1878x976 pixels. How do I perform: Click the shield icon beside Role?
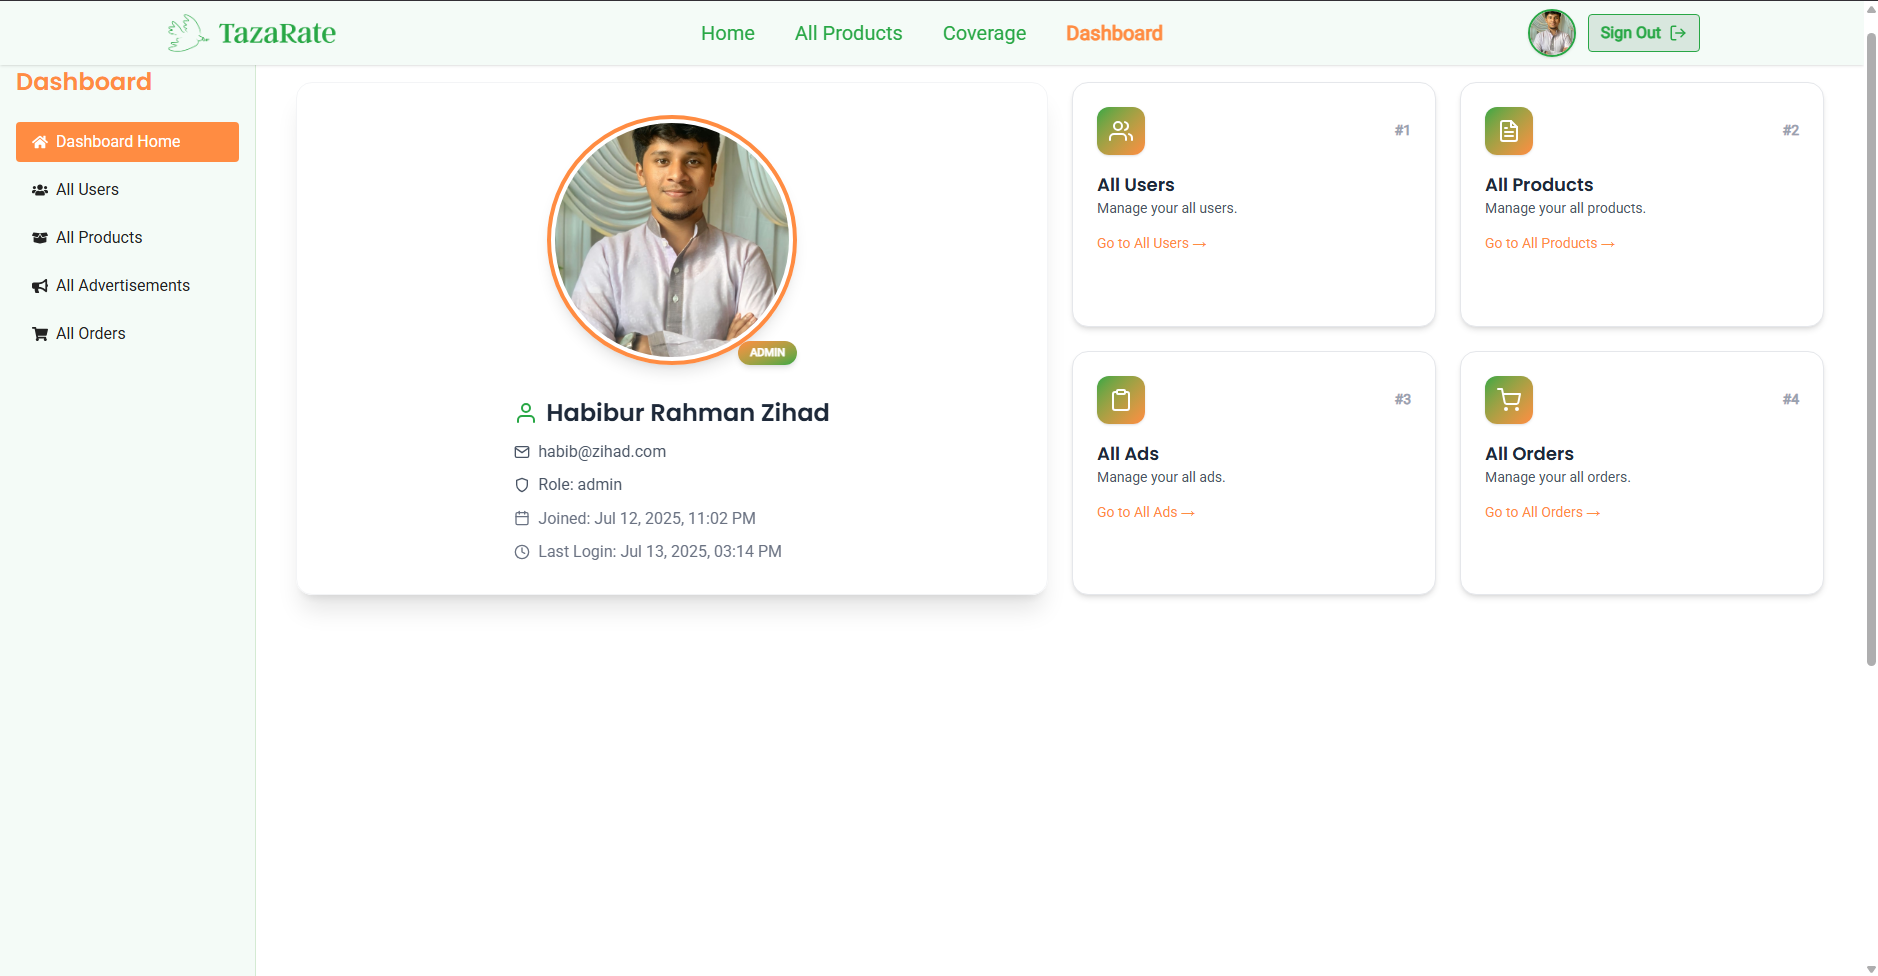(x=522, y=485)
